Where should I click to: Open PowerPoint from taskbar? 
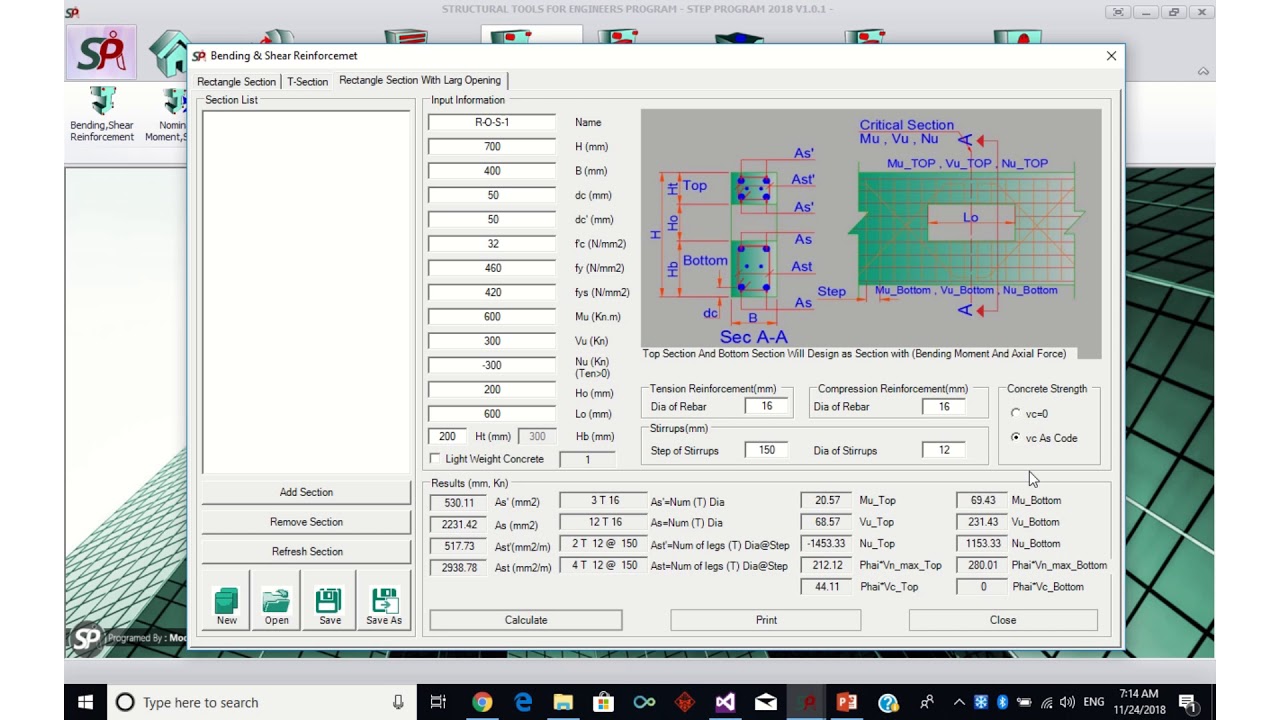click(x=847, y=702)
